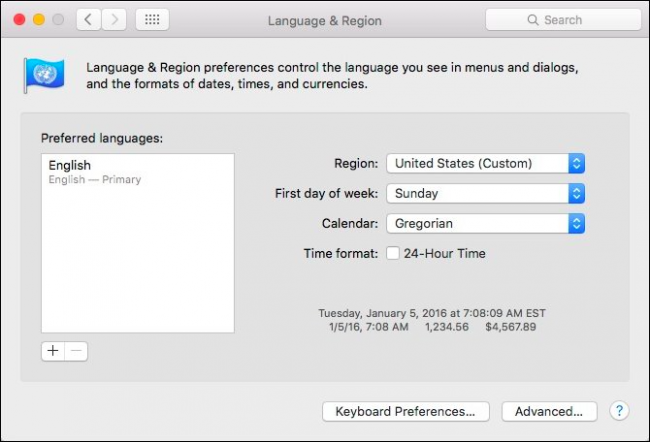The height and width of the screenshot is (442, 650).
Task: Click the sample number '1,234.56'
Action: [x=447, y=327]
